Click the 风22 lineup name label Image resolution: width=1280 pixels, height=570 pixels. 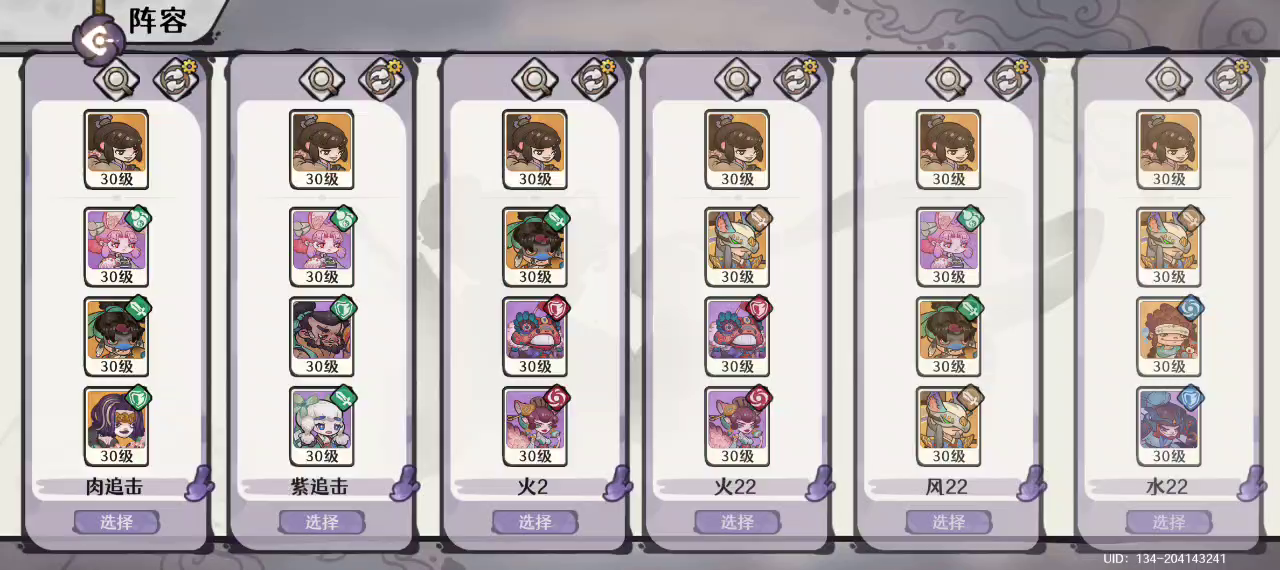[948, 487]
